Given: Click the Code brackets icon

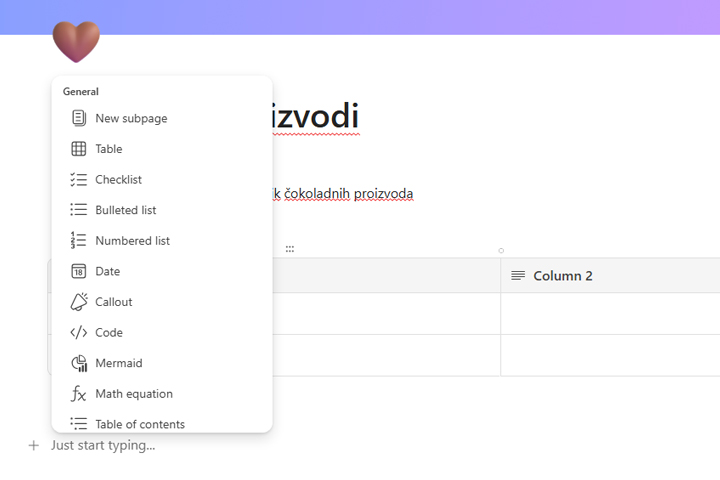Looking at the screenshot, I should point(79,333).
